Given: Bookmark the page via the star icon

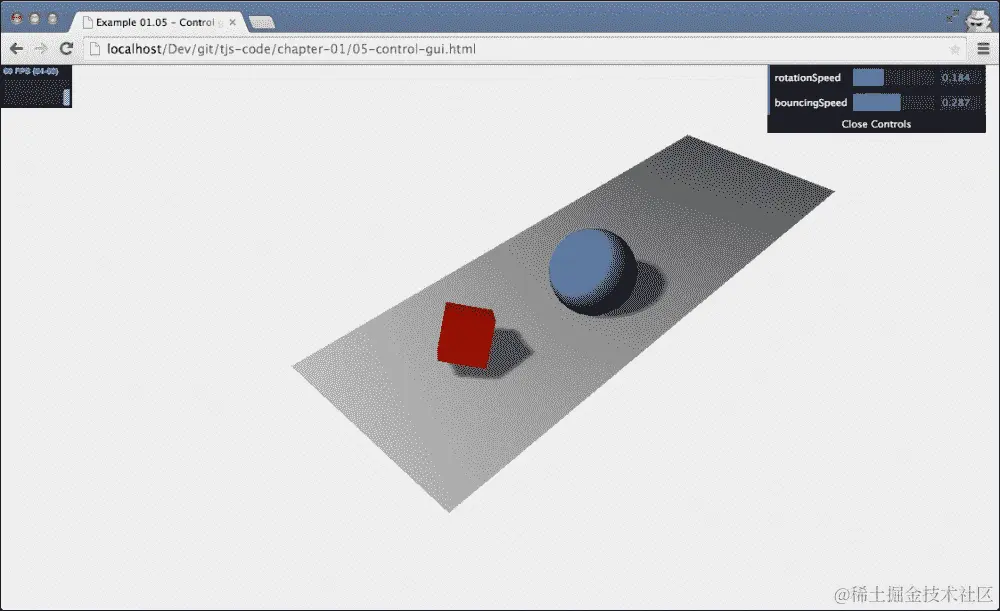Looking at the screenshot, I should (x=955, y=47).
